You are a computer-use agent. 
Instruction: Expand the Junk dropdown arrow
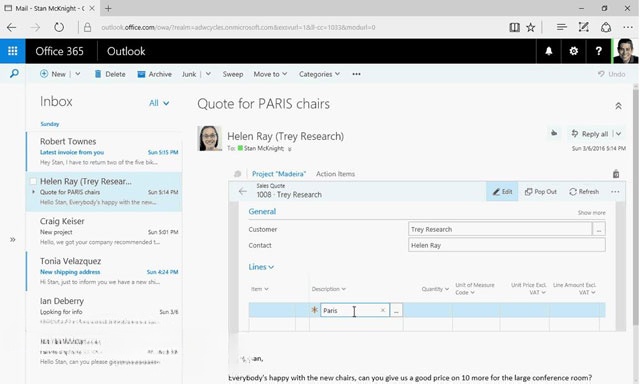point(208,74)
